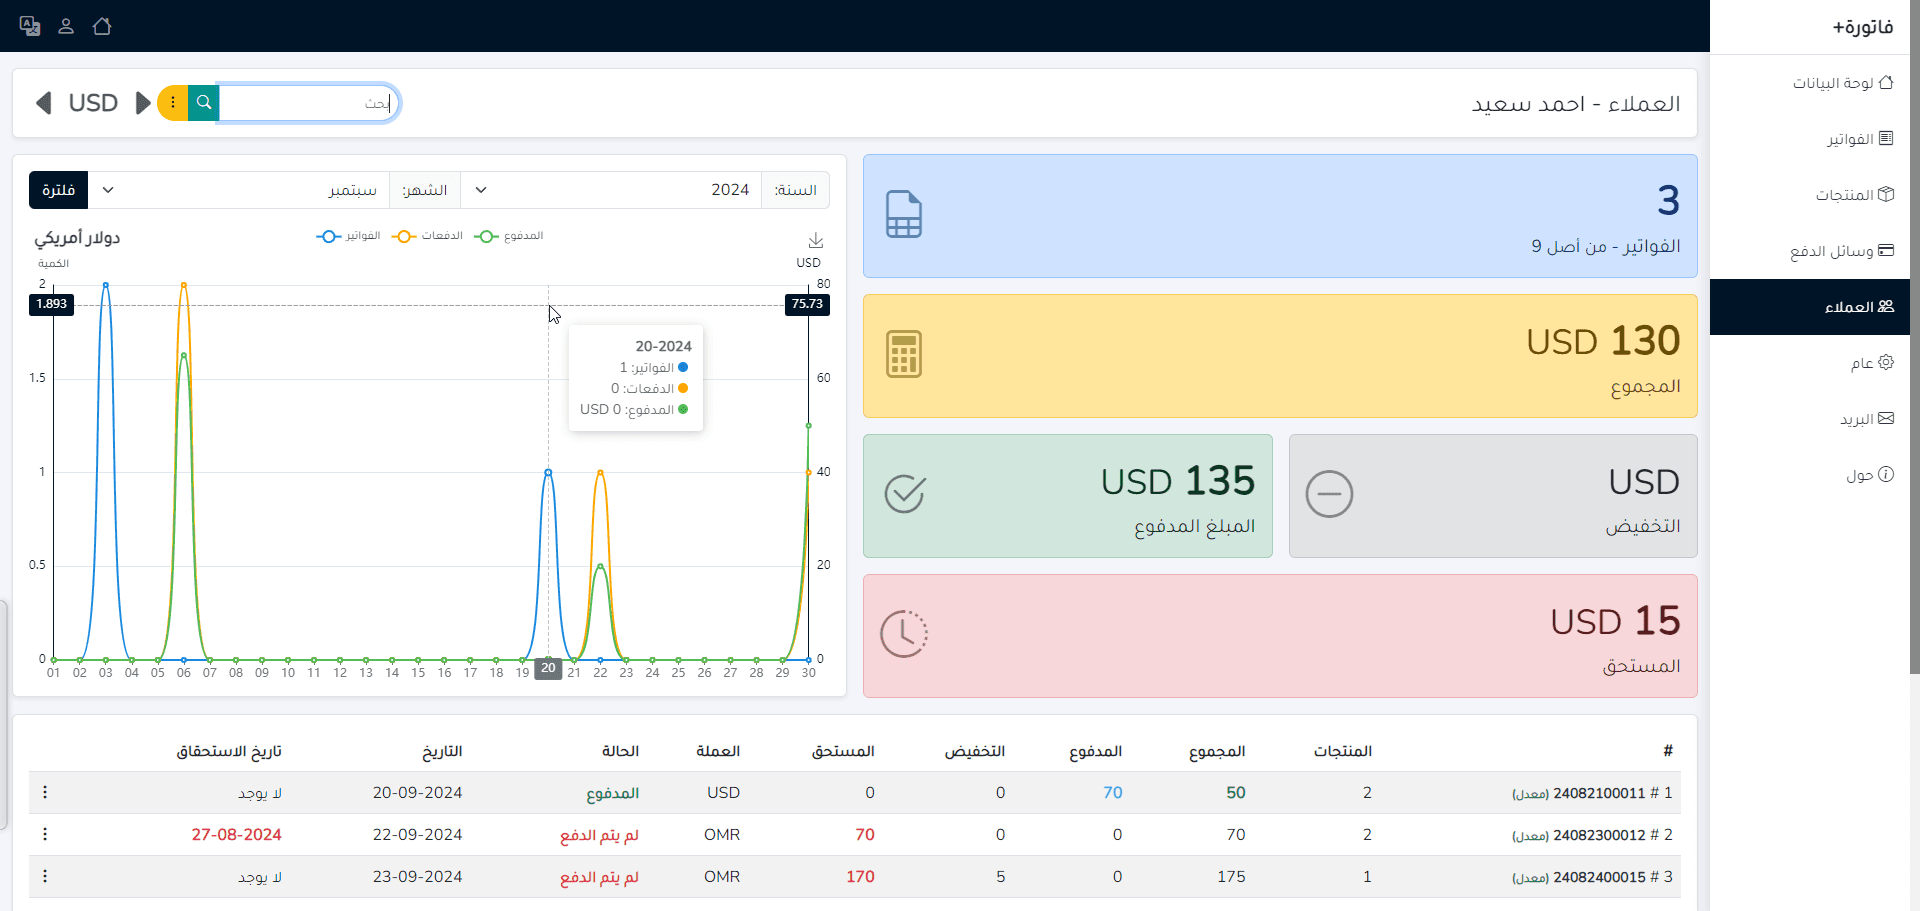Viewport: 1920px width, 911px height.
Task: Open invoice 24082300012 link in table
Action: [x=1598, y=835]
